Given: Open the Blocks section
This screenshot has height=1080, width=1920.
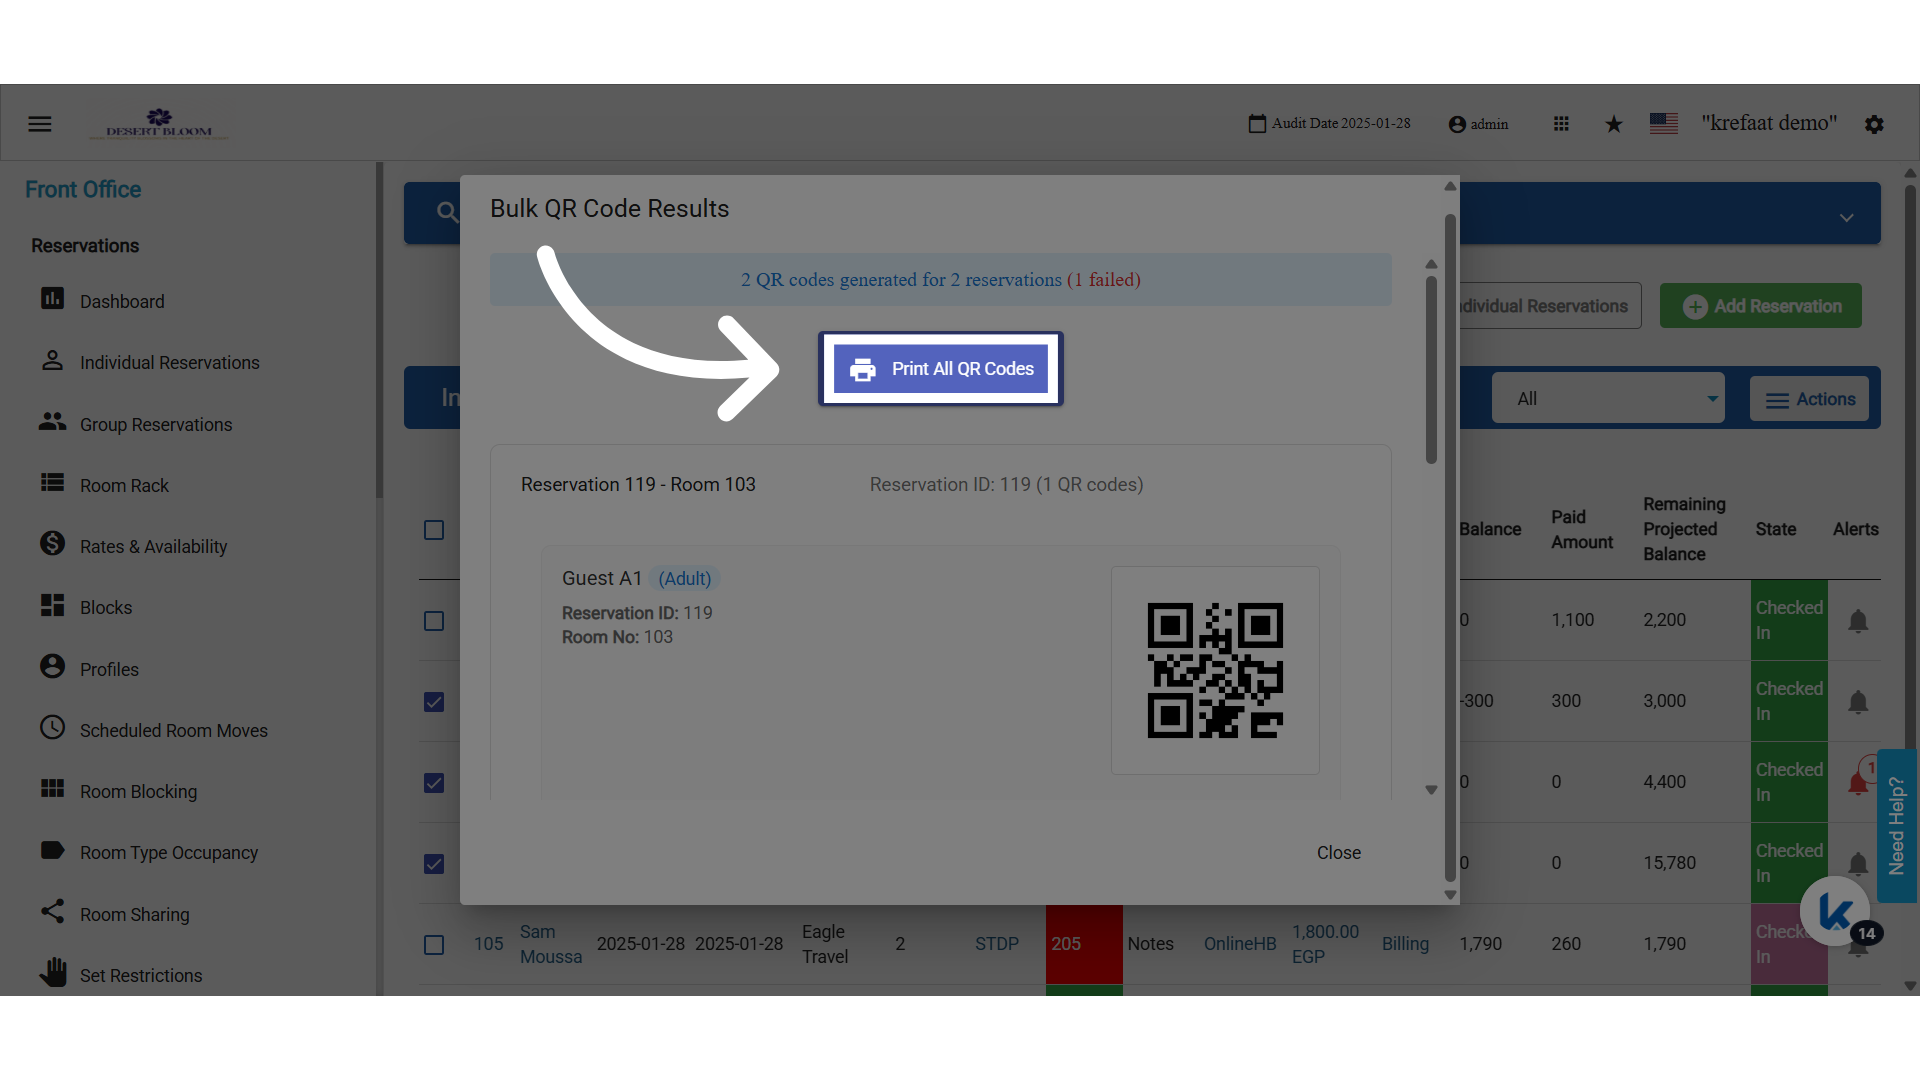Looking at the screenshot, I should pos(106,607).
